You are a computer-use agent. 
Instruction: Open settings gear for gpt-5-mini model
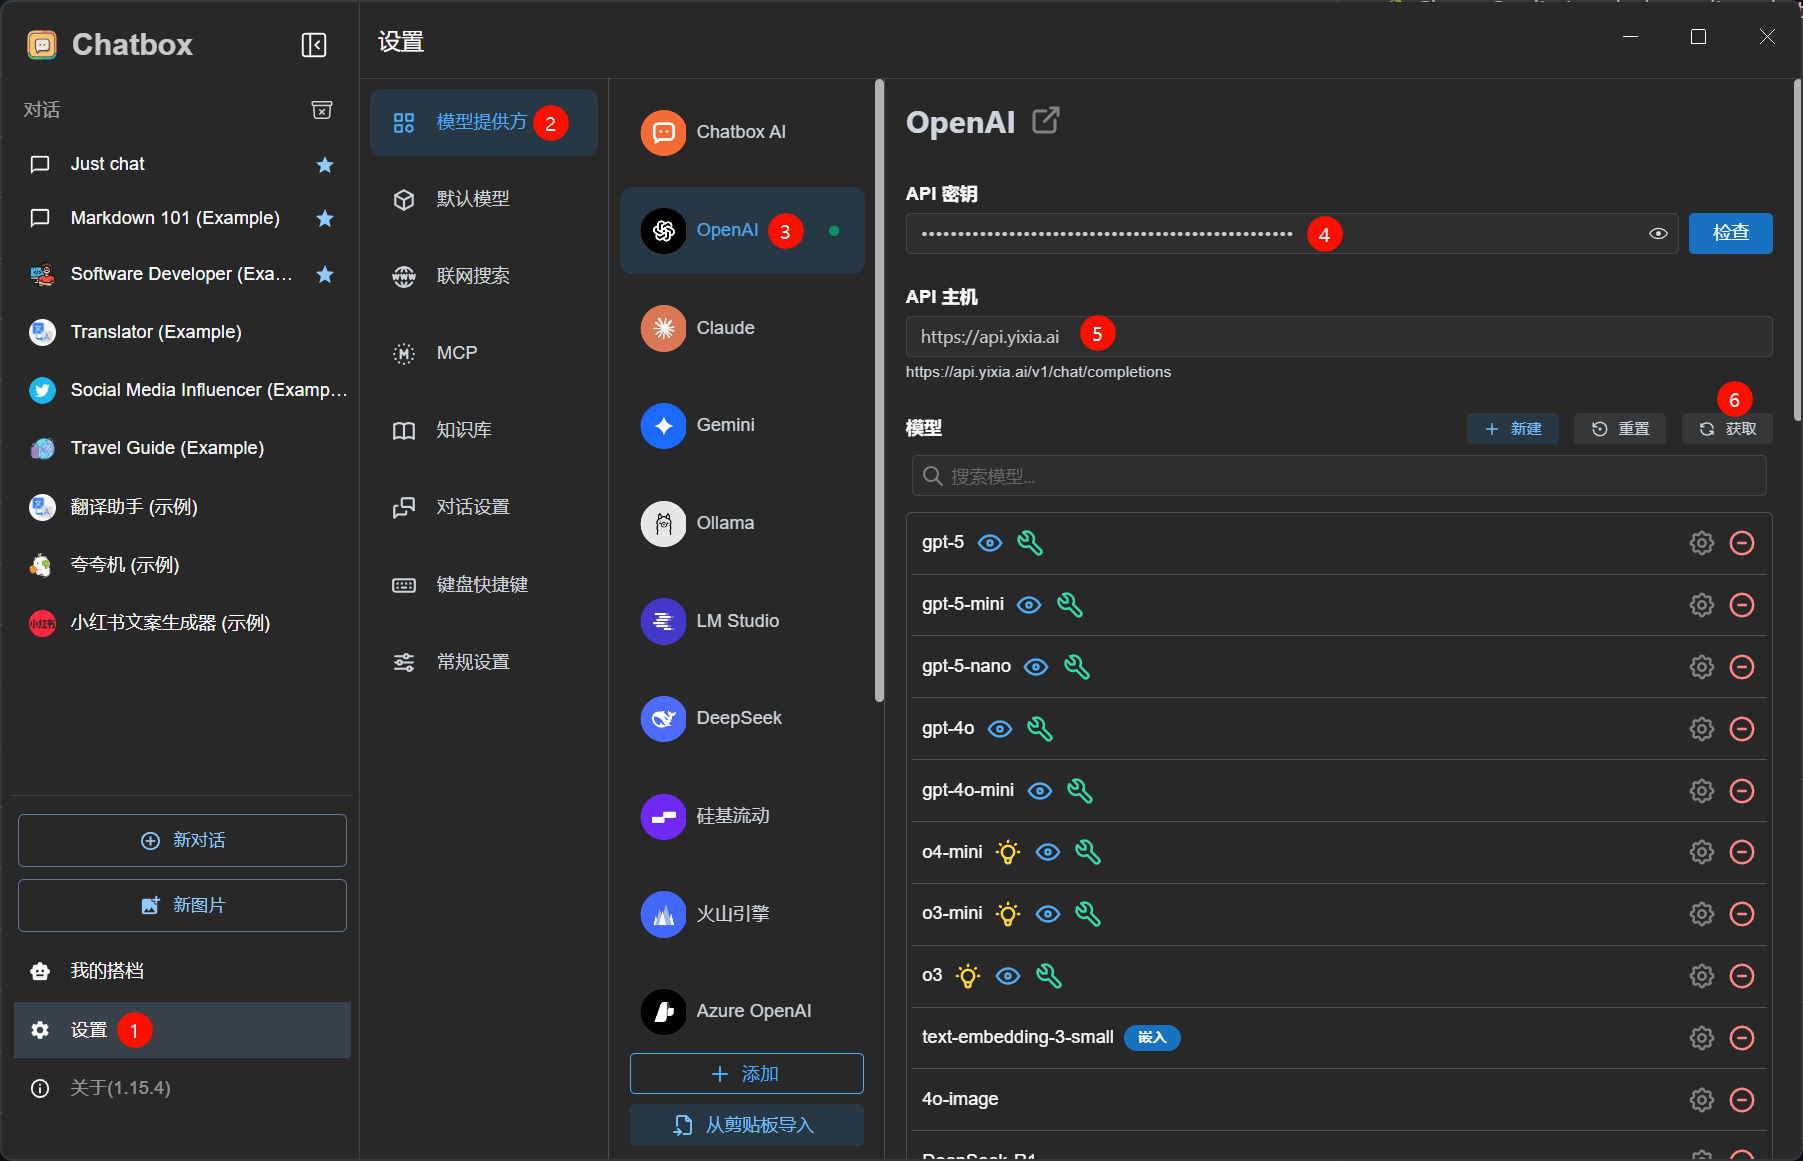pyautogui.click(x=1702, y=605)
